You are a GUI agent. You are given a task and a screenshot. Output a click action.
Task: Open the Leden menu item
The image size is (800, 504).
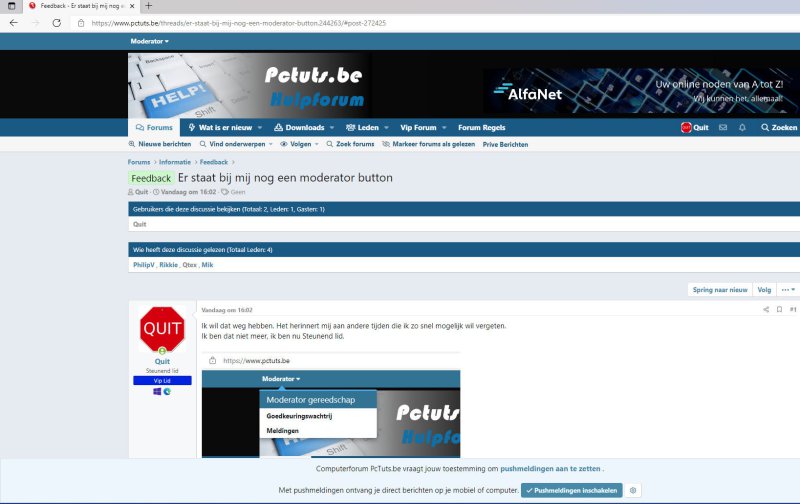(x=362, y=128)
